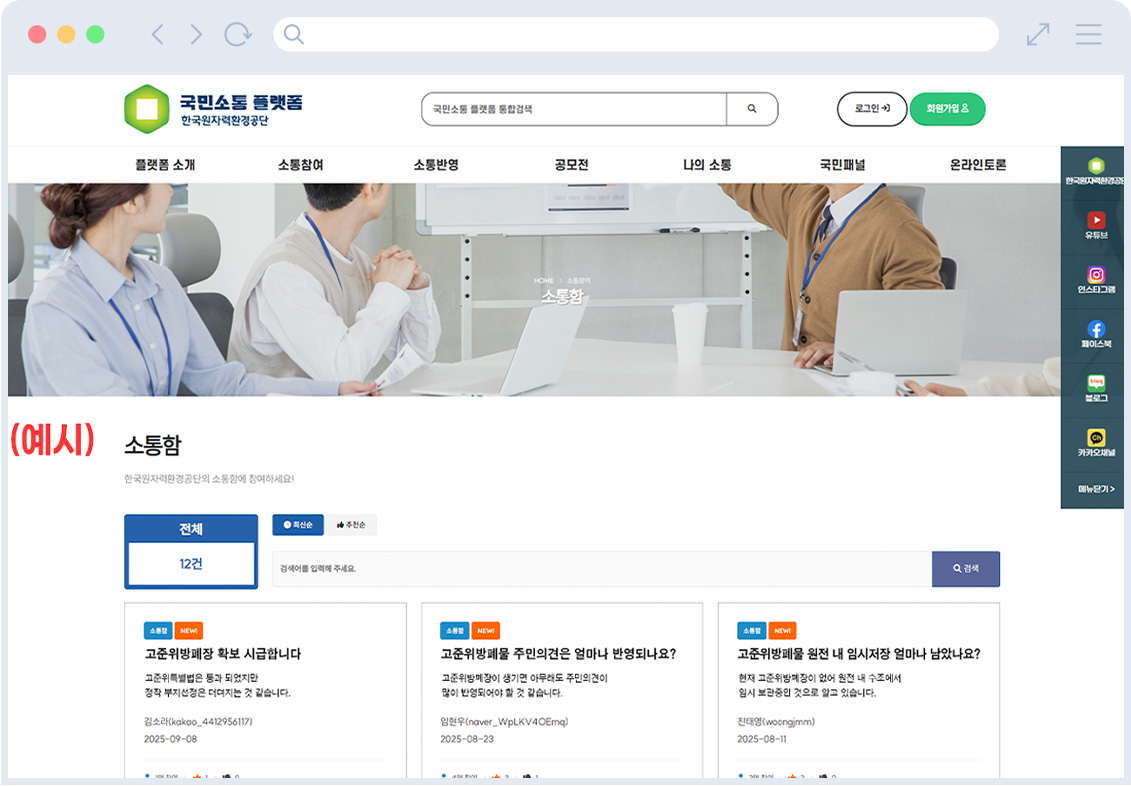Sort posts by 추천순
The height and width of the screenshot is (786, 1131).
tap(351, 525)
